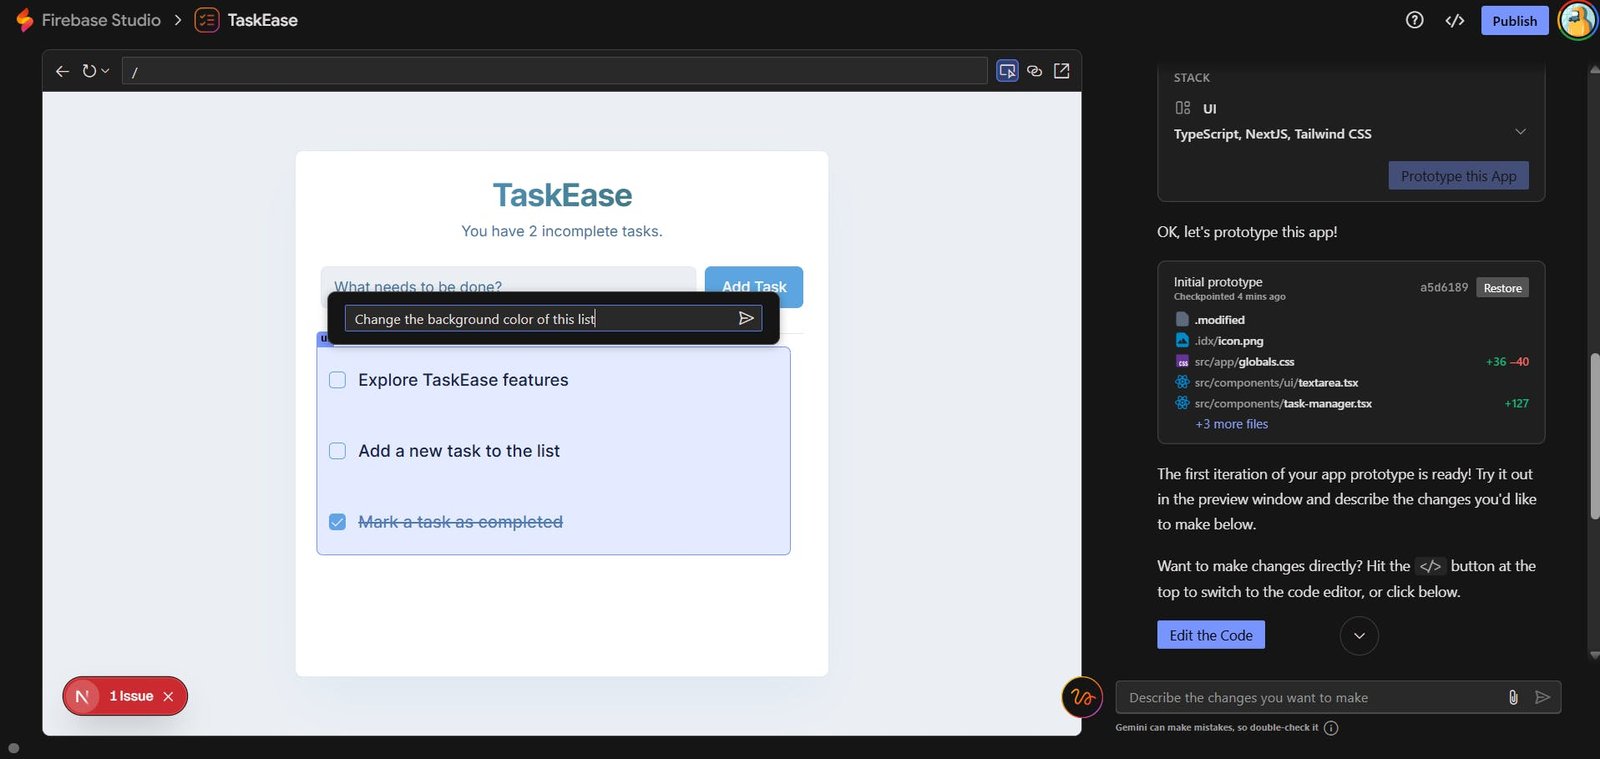Open the reload options dropdown arrow
The height and width of the screenshot is (759, 1600).
pos(105,71)
